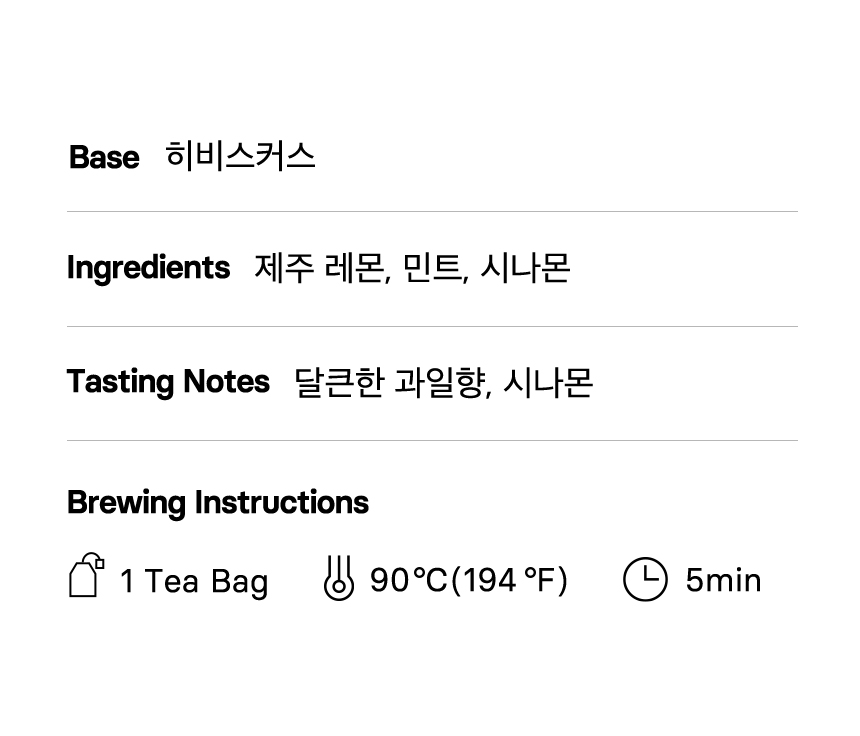The height and width of the screenshot is (736, 860).
Task: Select the Tasting Notes label
Action: (168, 382)
